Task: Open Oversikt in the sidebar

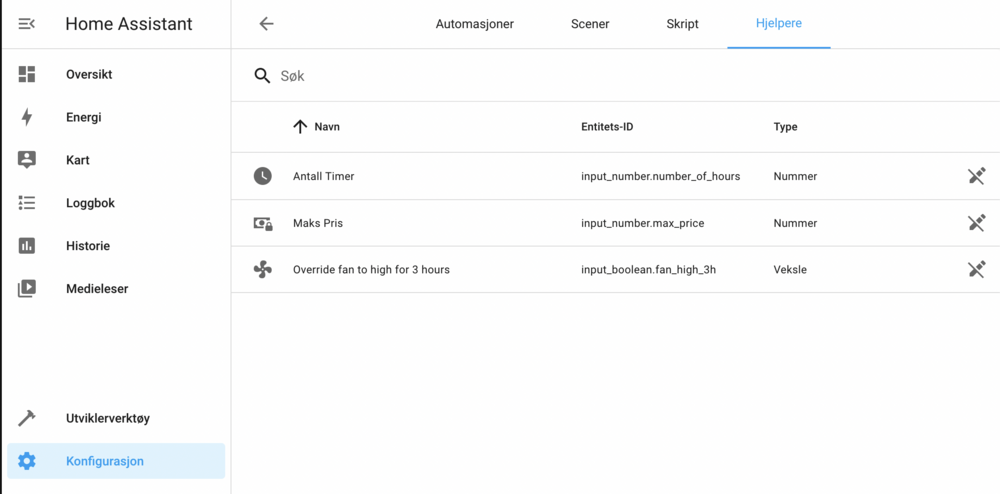Action: pyautogui.click(x=89, y=75)
